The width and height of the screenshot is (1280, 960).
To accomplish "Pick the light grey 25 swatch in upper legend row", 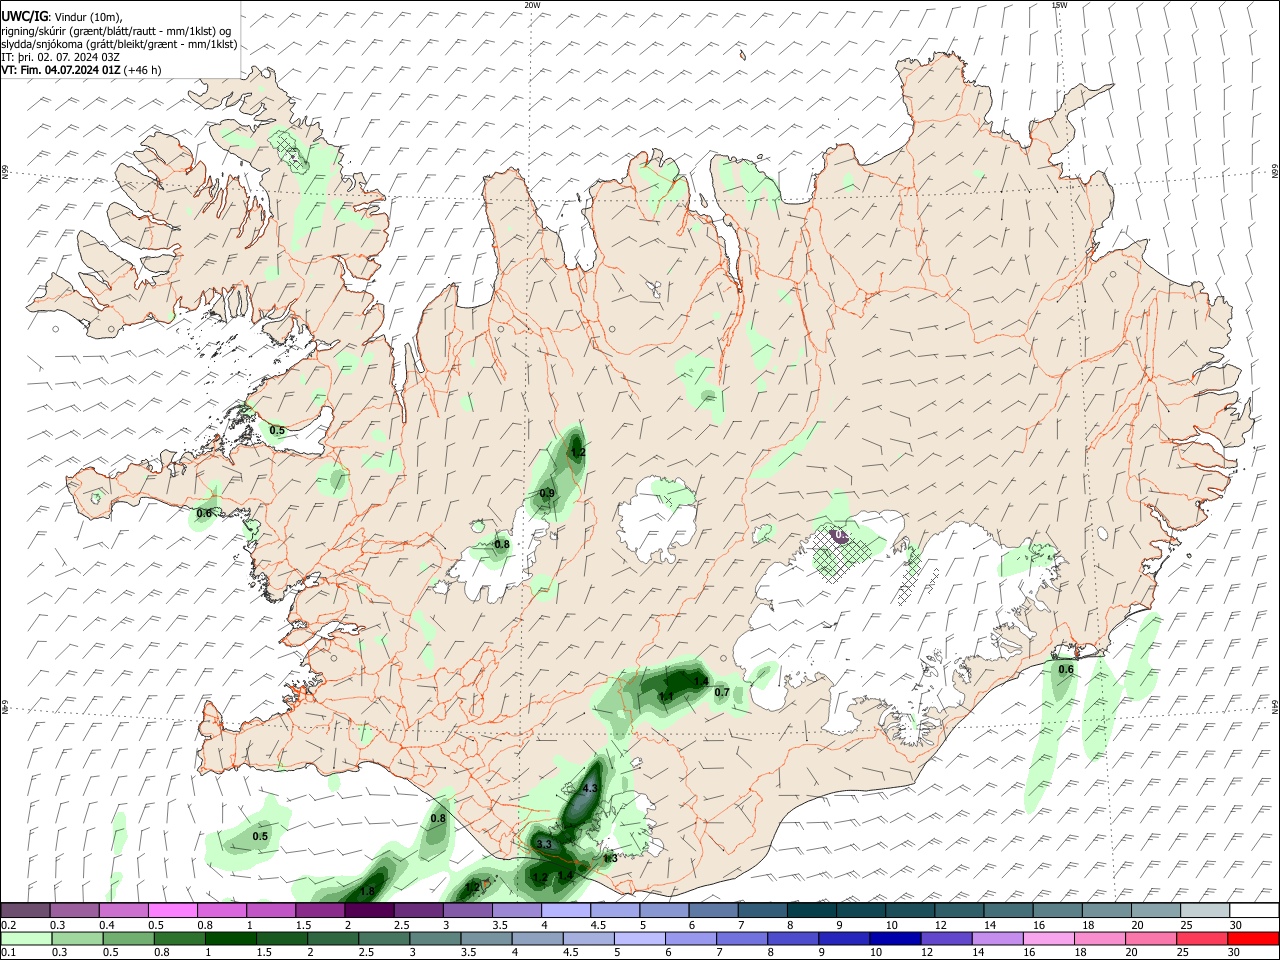I will coord(1204,910).
